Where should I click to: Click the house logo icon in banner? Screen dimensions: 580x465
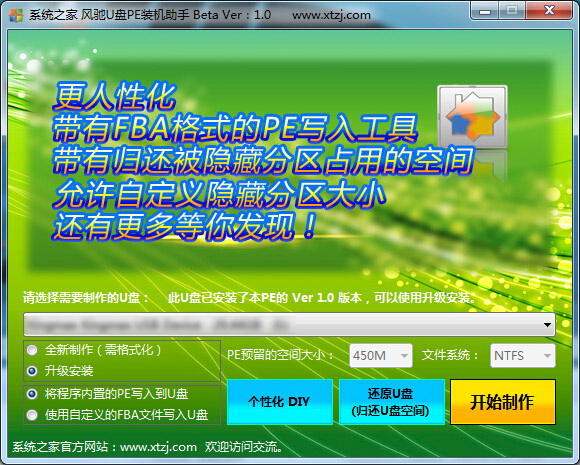pos(472,117)
